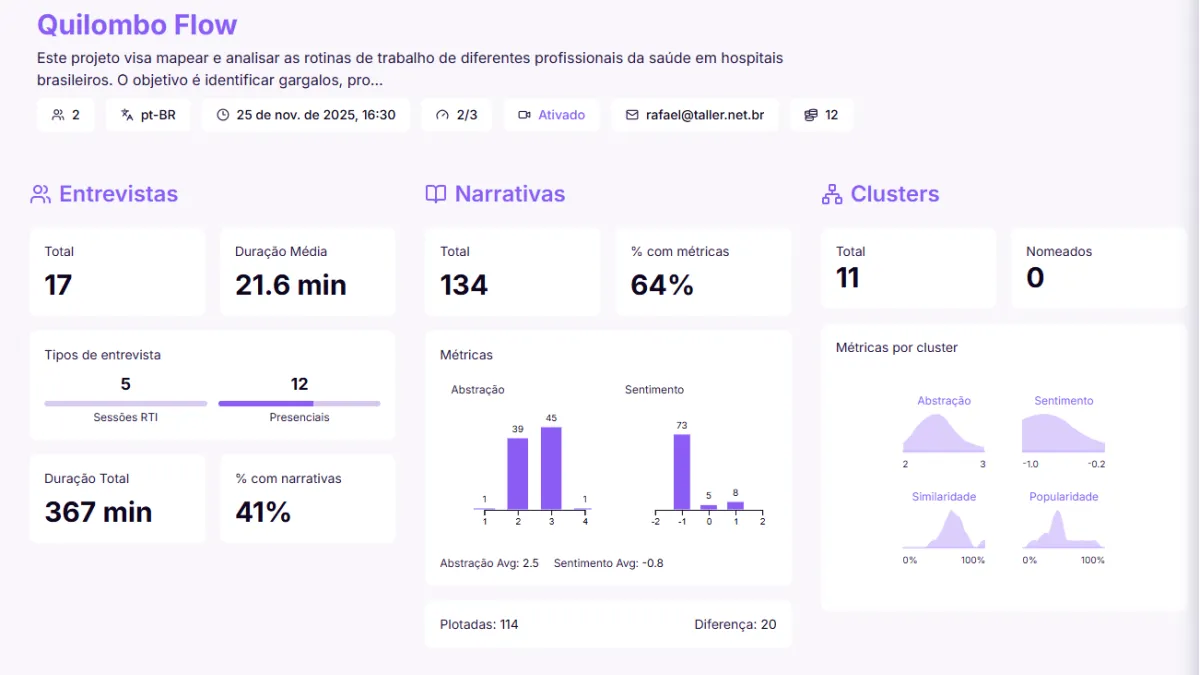This screenshot has width=1200, height=675.
Task: Click the participants icon showing 2
Action: 57,114
